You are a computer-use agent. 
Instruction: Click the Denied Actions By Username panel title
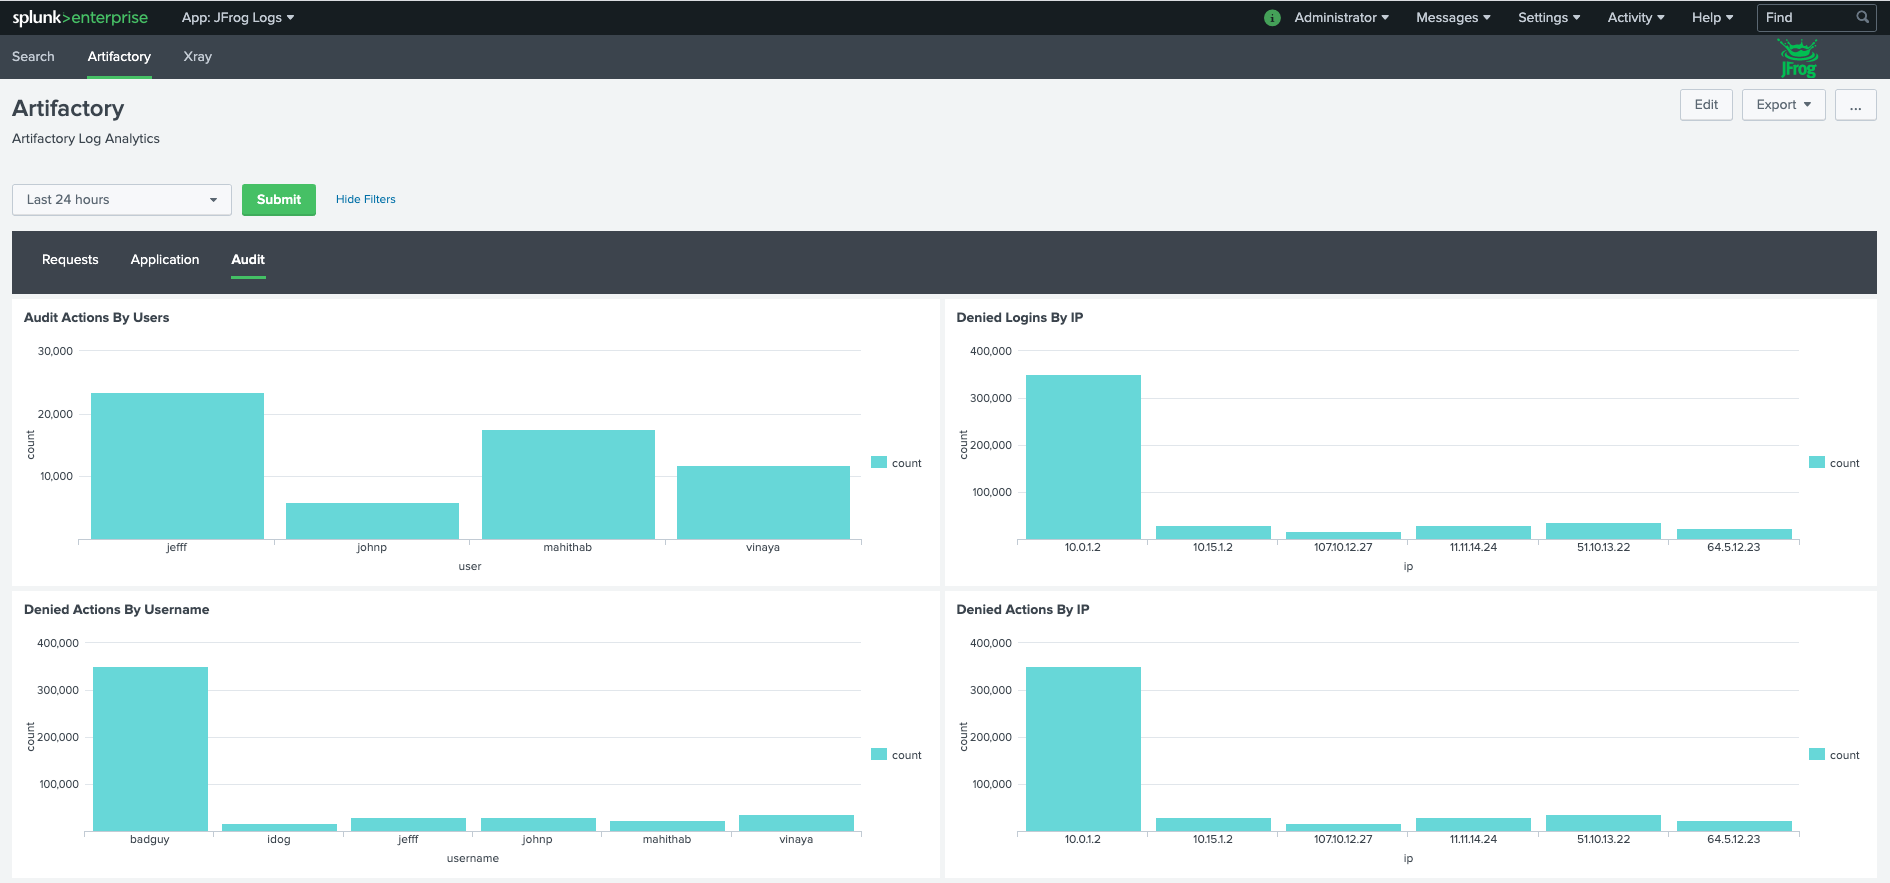click(x=117, y=610)
